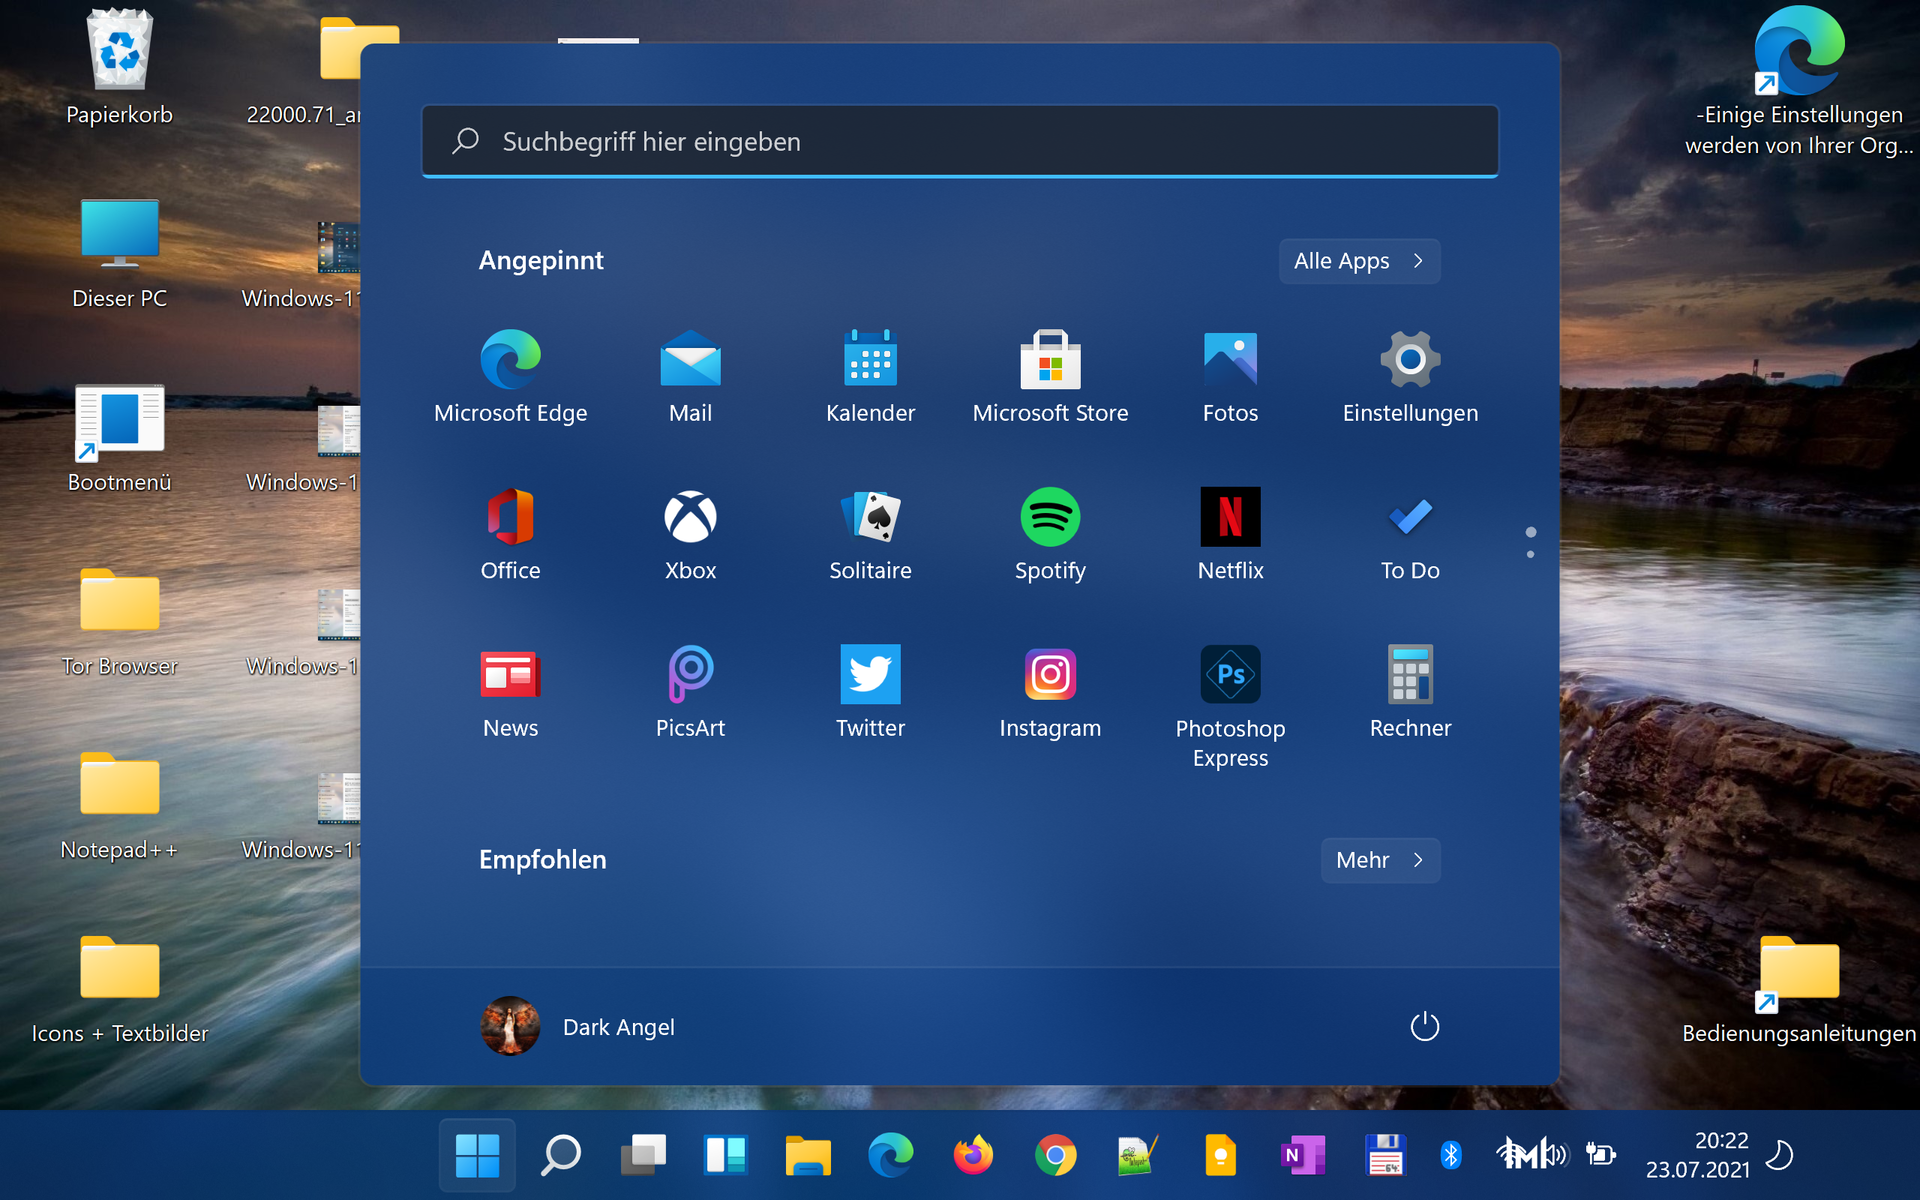Open File Explorer from taskbar
Image resolution: width=1920 pixels, height=1200 pixels.
808,1155
